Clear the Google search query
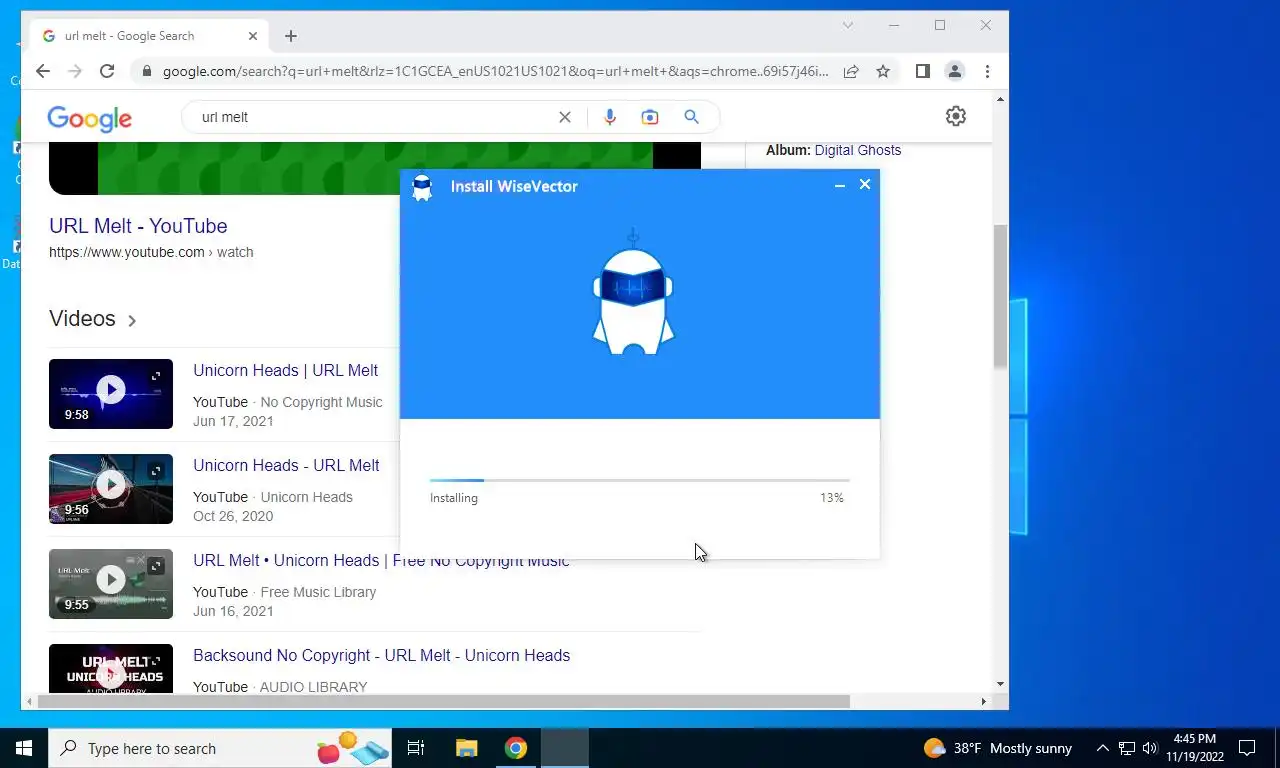This screenshot has height=768, width=1280. click(x=565, y=117)
